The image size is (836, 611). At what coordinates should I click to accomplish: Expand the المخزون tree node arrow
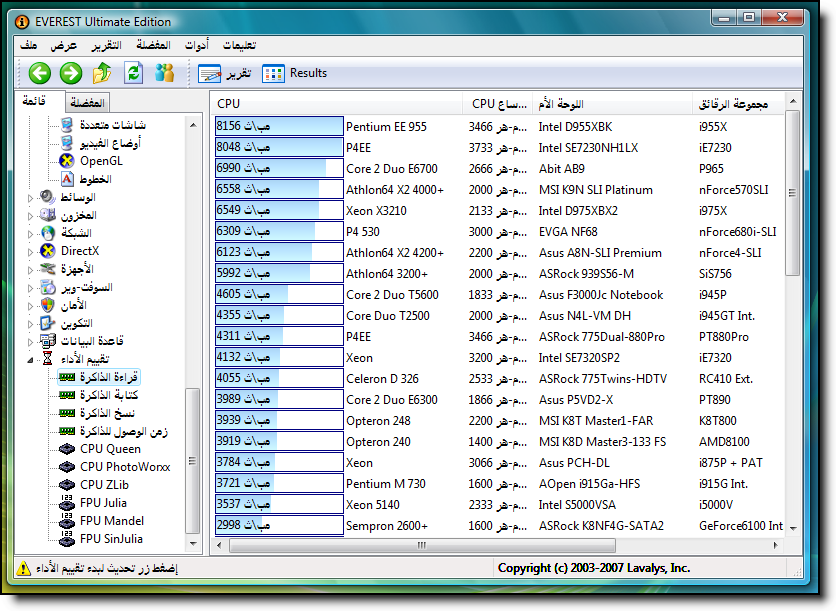(30, 216)
